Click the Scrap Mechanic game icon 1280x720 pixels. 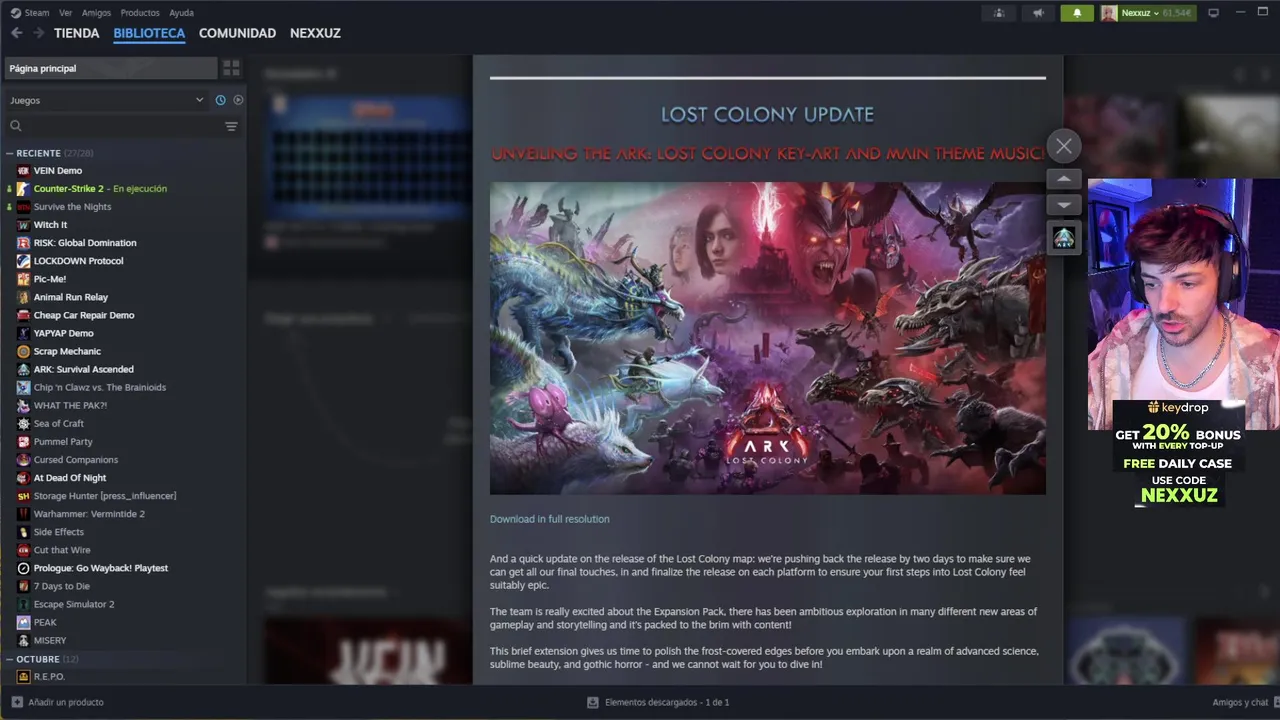[x=23, y=351]
